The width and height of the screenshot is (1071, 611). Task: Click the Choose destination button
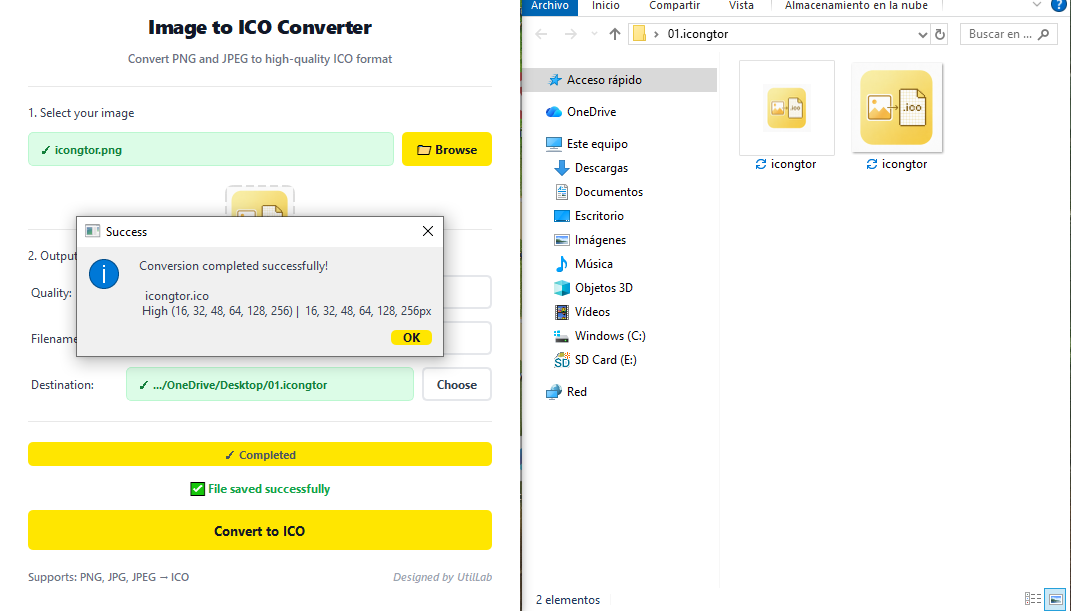point(457,384)
